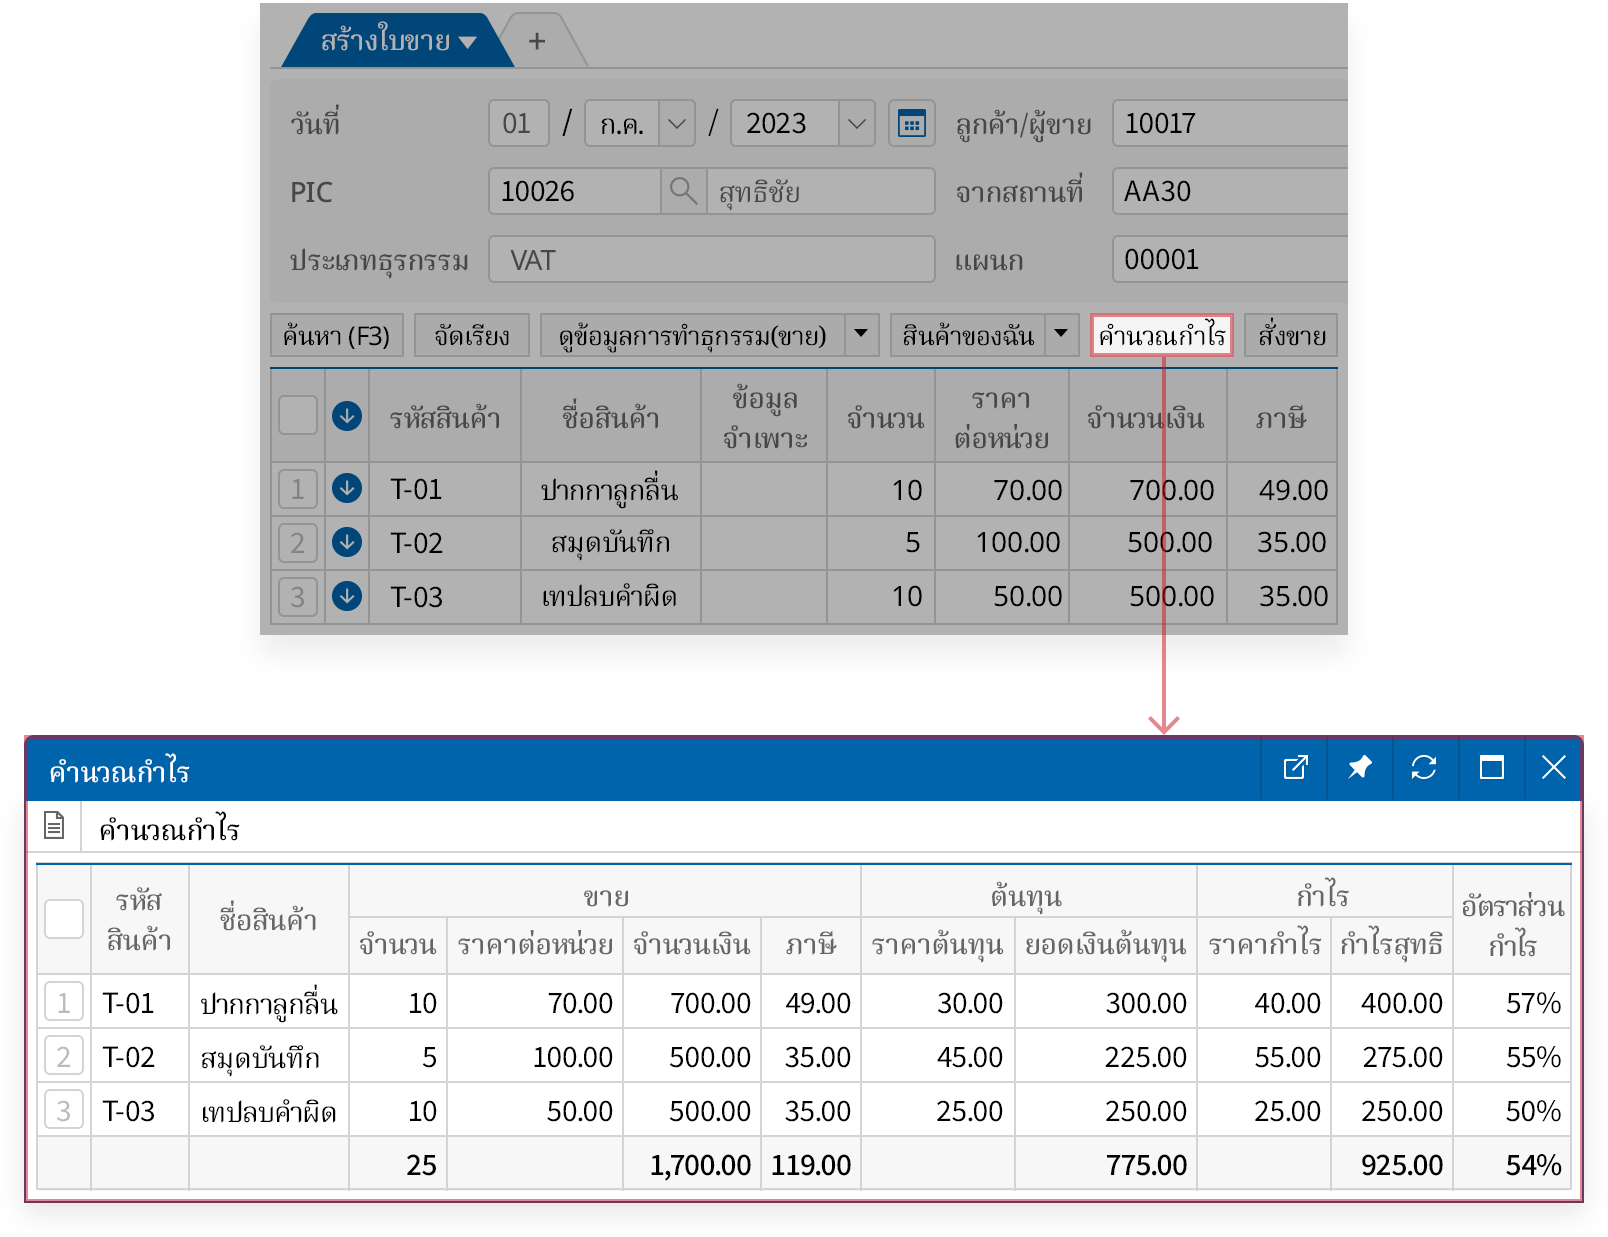Tick the select-all checkbox in profit table
The height and width of the screenshot is (1237, 1608).
tap(64, 919)
